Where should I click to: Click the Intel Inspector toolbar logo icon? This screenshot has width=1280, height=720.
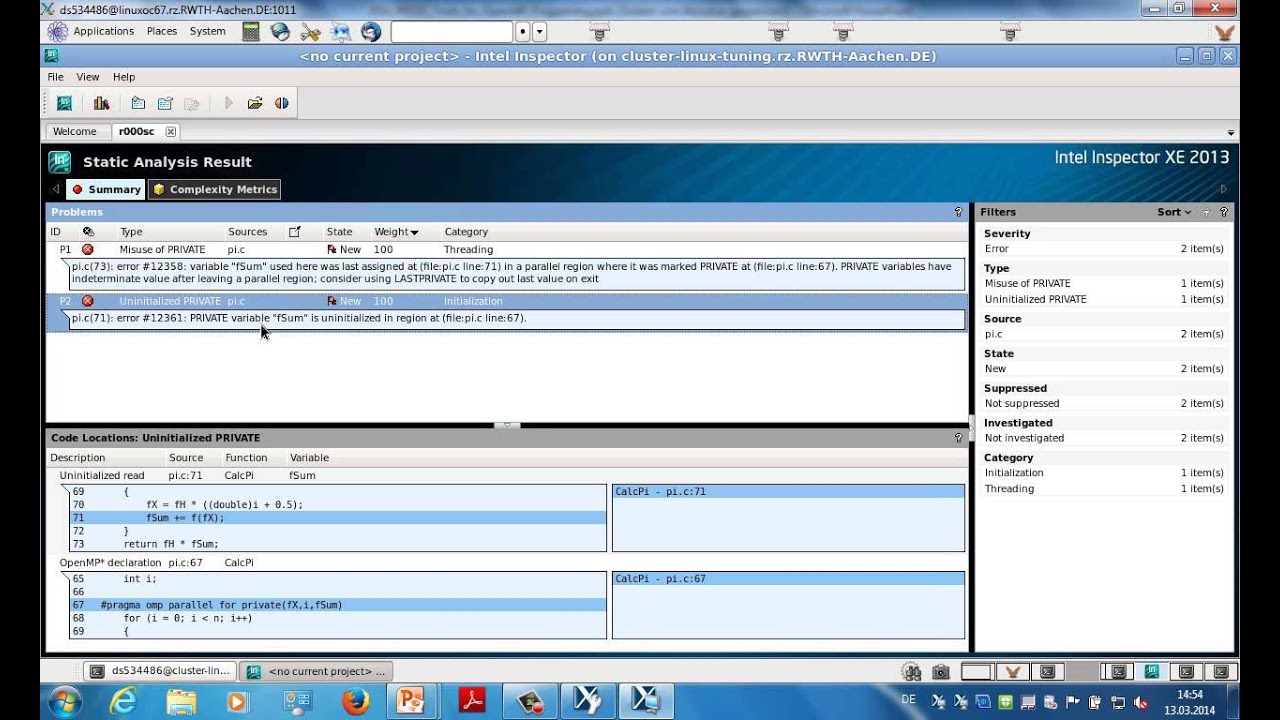tap(64, 103)
